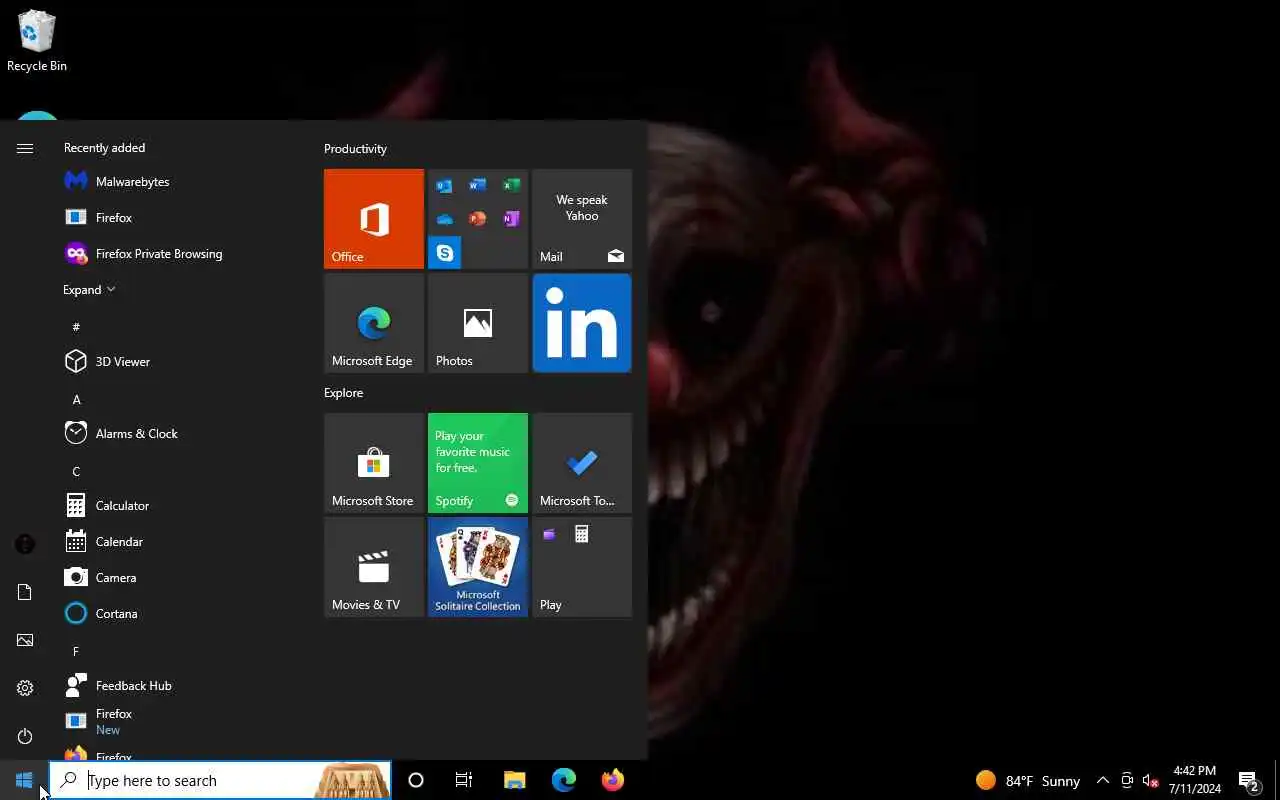Click the taskbar search box
Screen dimensions: 1280x800
click(220, 780)
